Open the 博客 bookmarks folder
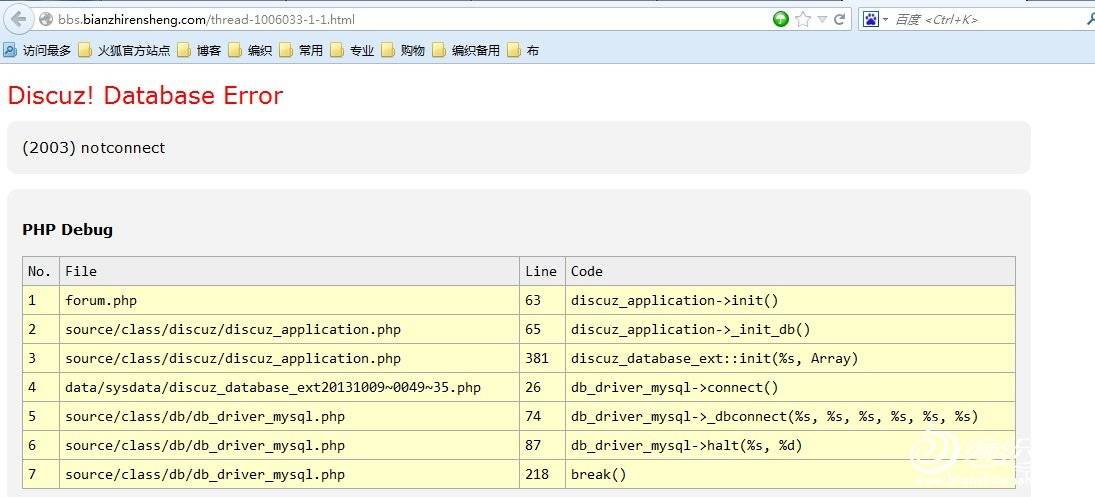Viewport: 1095px width, 497px height. [199, 50]
